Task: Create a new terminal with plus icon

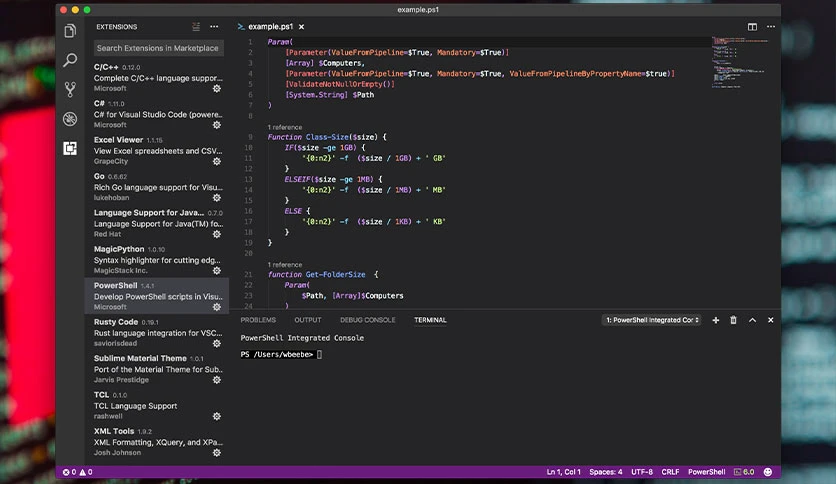Action: (x=716, y=320)
